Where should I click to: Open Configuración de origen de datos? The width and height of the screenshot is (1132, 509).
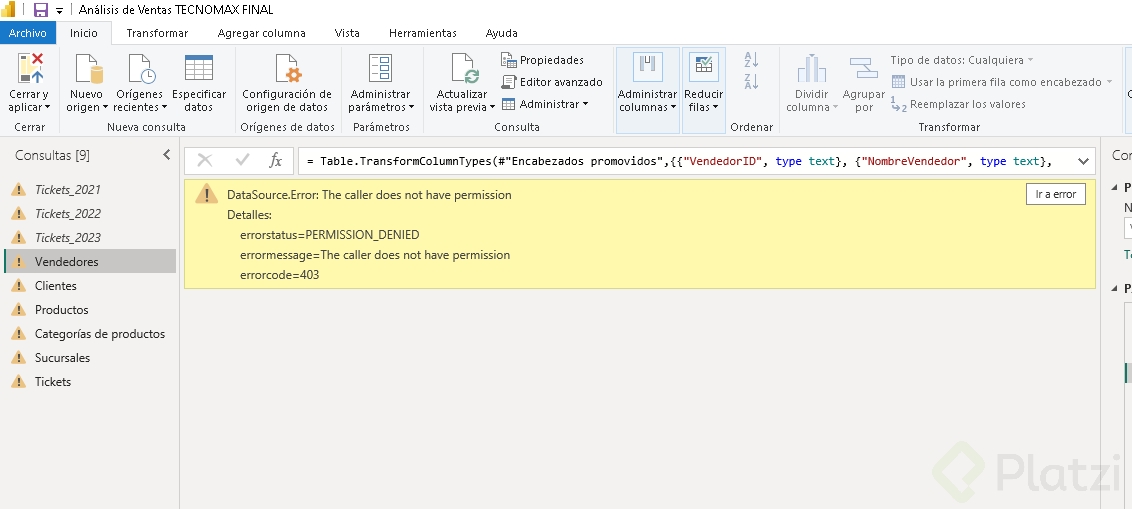click(x=287, y=83)
